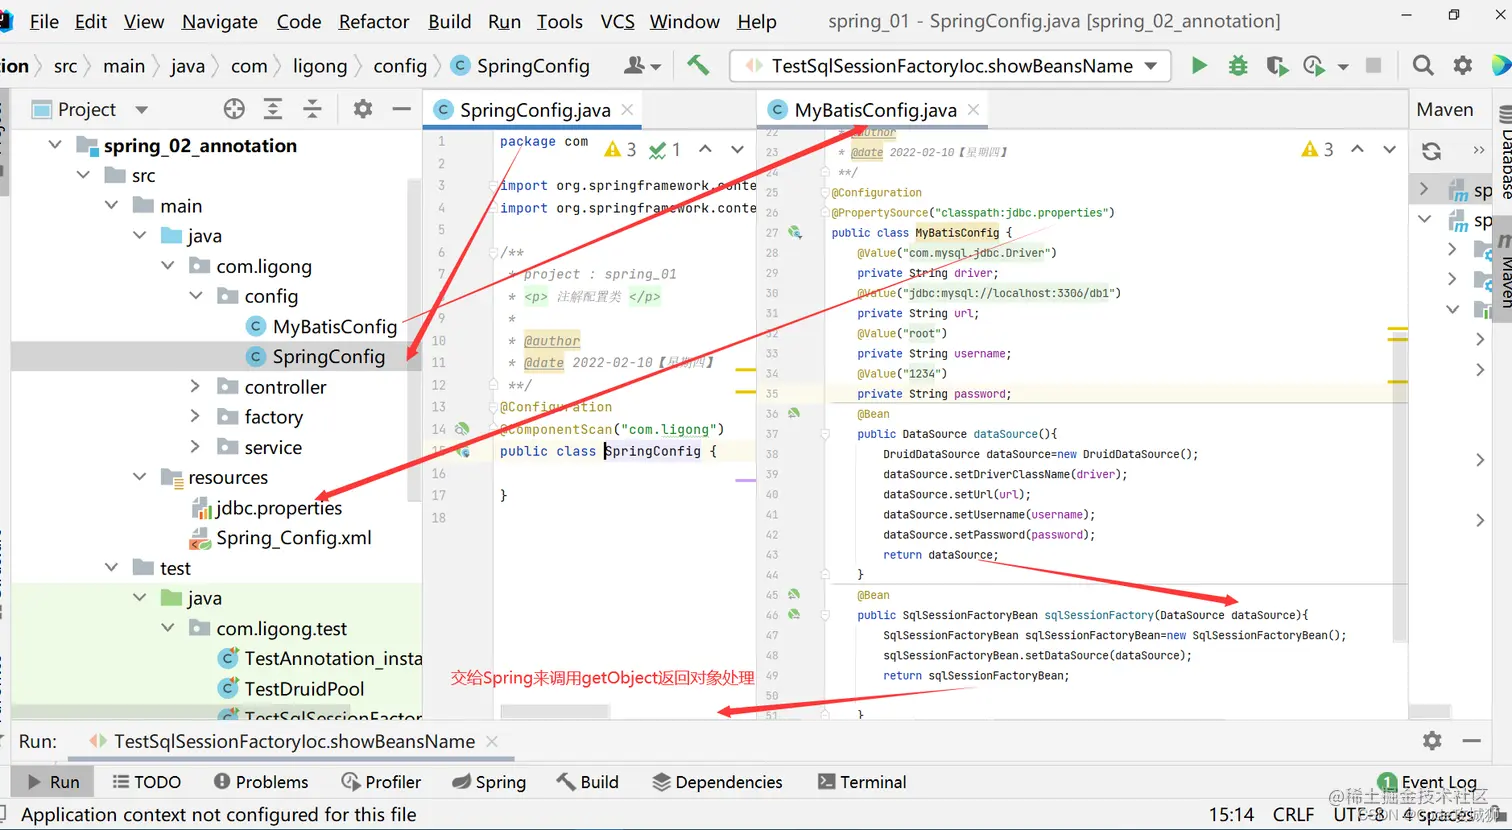This screenshot has width=1512, height=830.
Task: Open the Tools menu
Action: (560, 21)
